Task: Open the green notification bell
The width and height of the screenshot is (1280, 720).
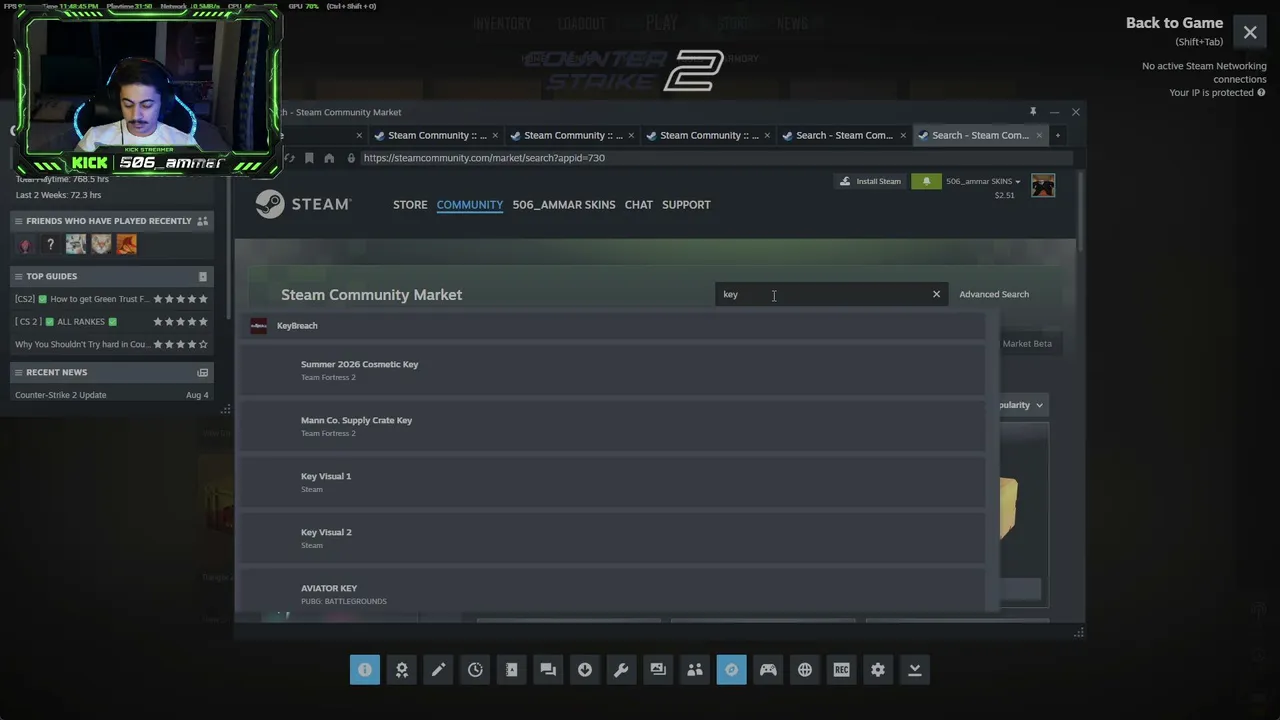Action: 926,181
